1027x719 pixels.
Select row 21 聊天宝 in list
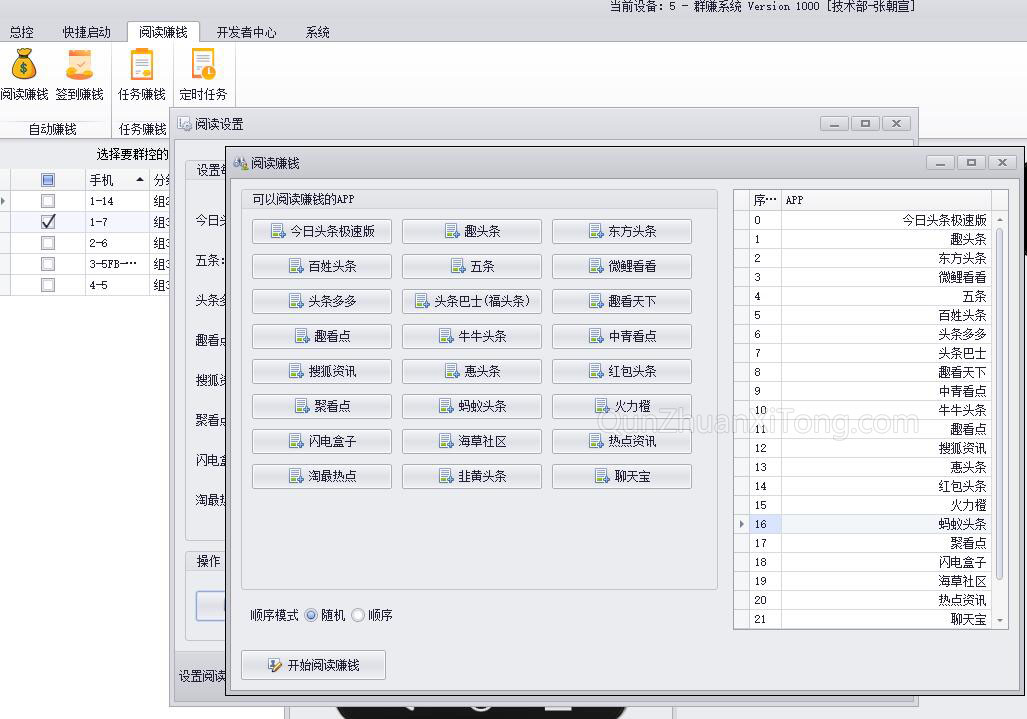pos(870,619)
